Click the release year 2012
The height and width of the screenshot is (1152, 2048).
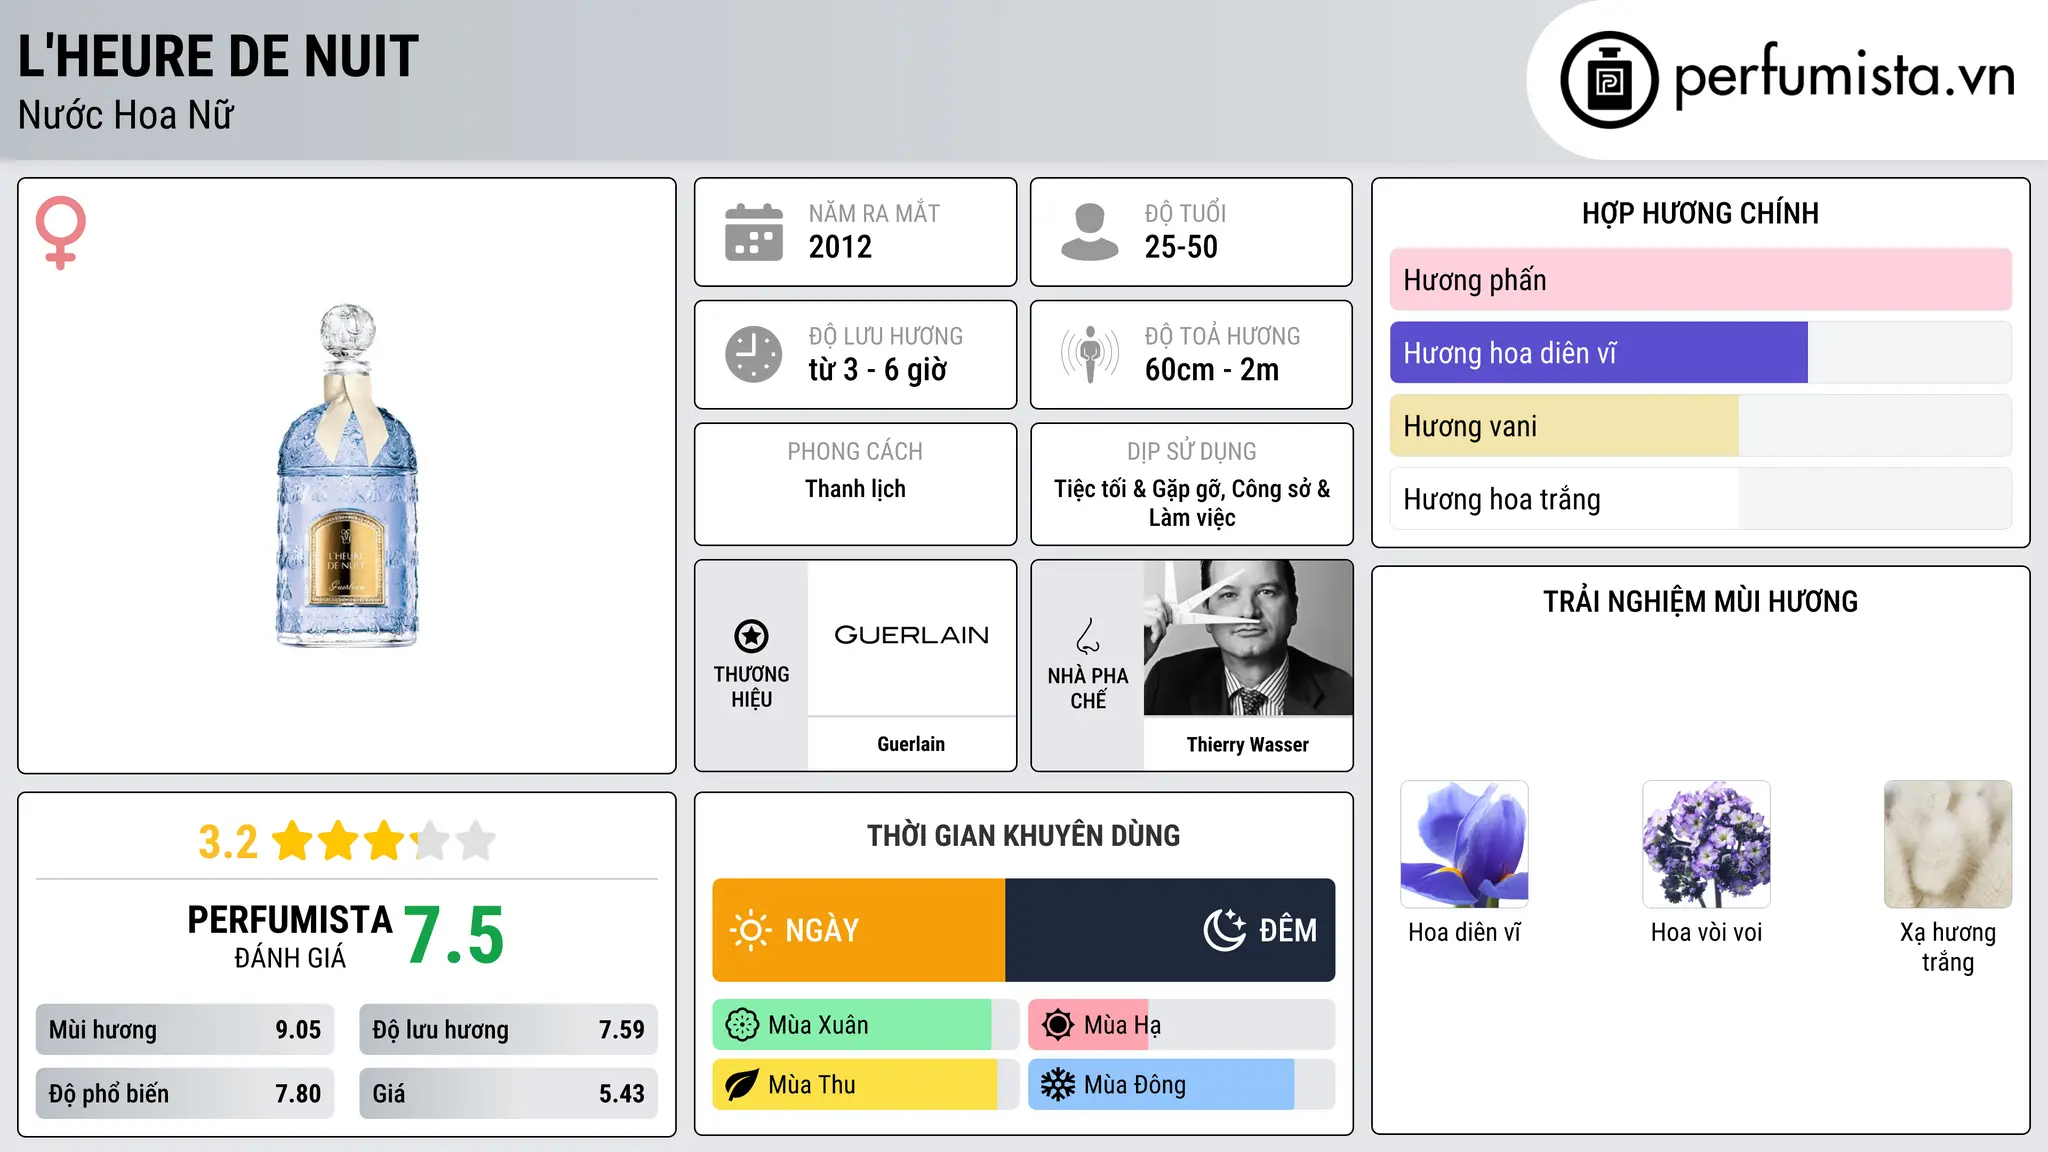[840, 247]
